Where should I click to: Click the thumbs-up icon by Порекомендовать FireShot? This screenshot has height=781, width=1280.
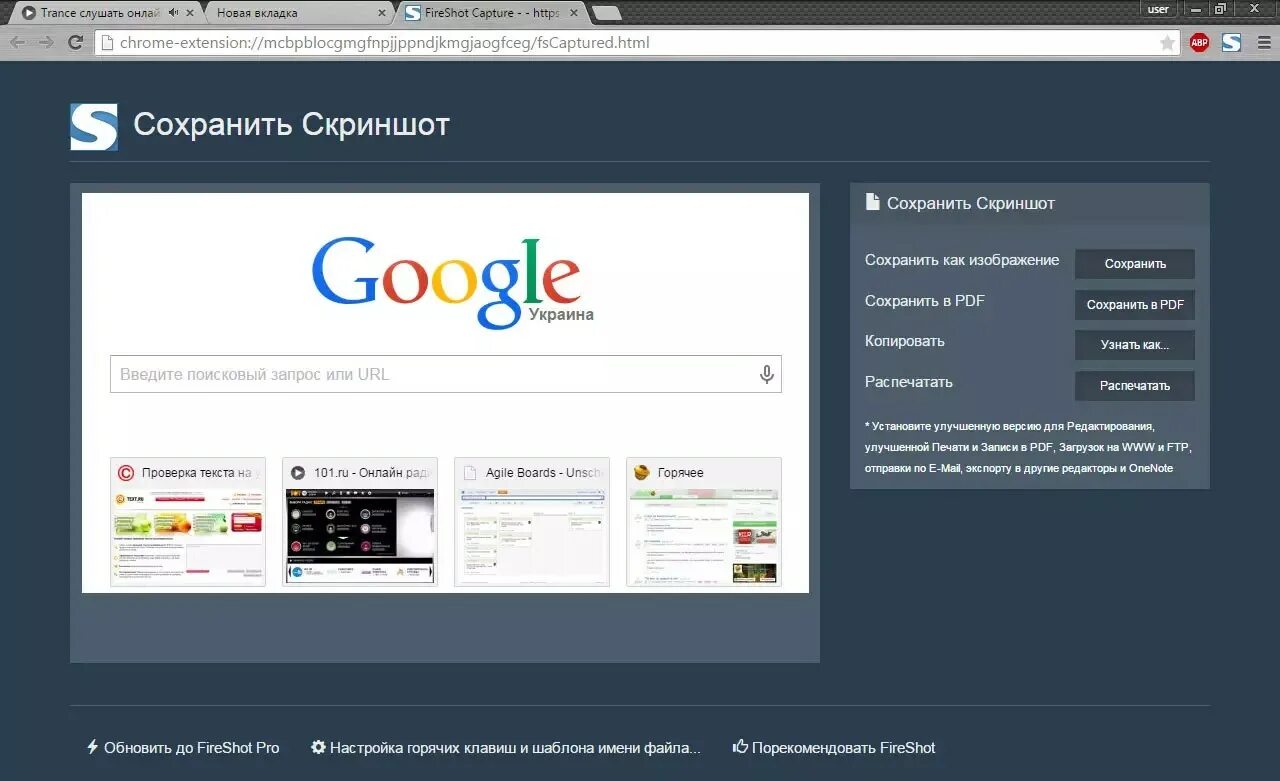[x=740, y=746]
